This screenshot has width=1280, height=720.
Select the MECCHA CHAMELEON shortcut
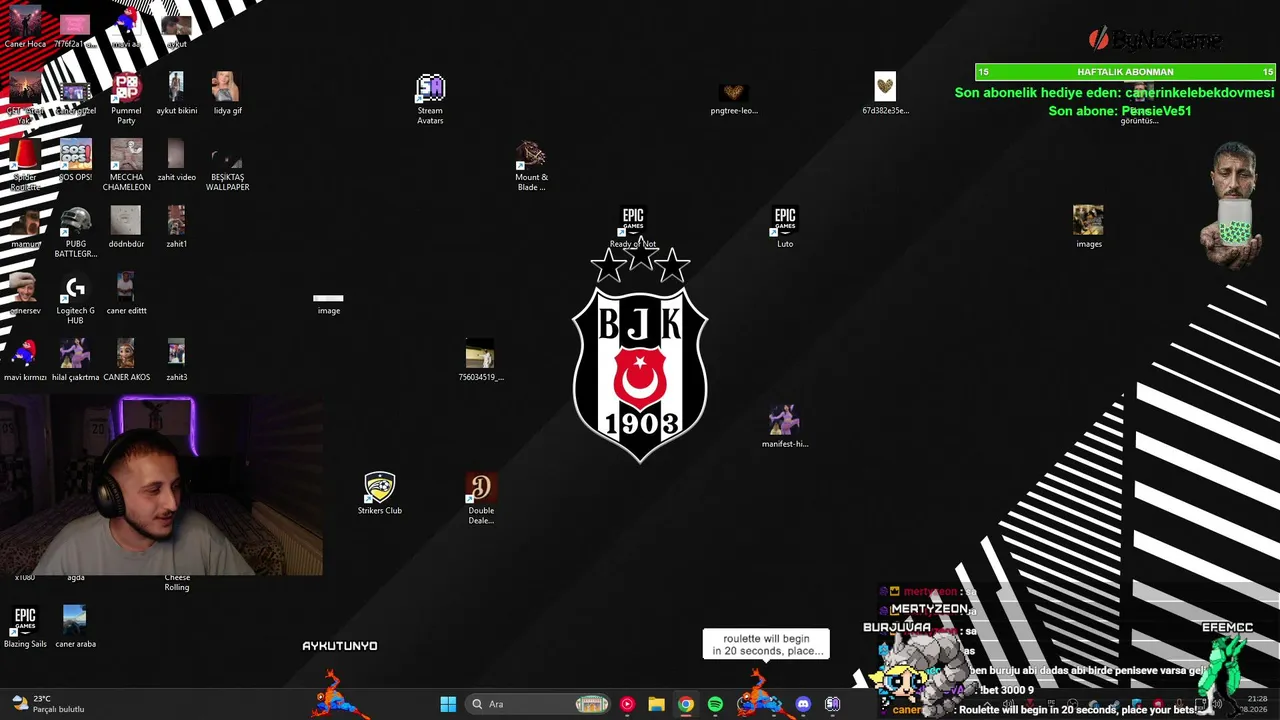[126, 165]
